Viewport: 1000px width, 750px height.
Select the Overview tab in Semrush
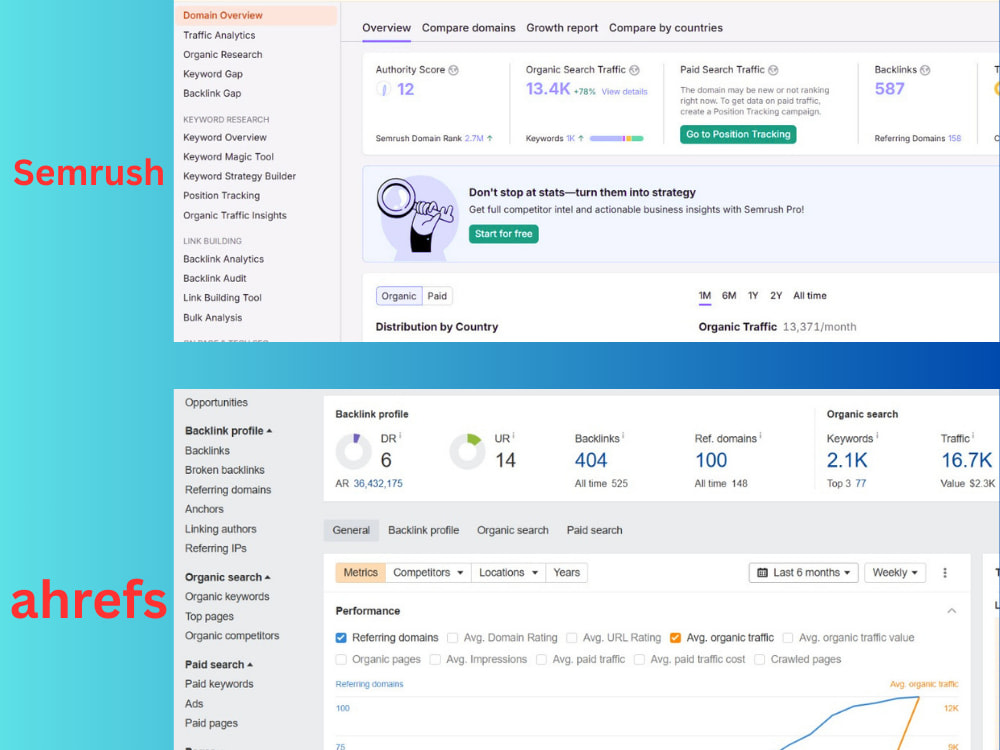386,28
